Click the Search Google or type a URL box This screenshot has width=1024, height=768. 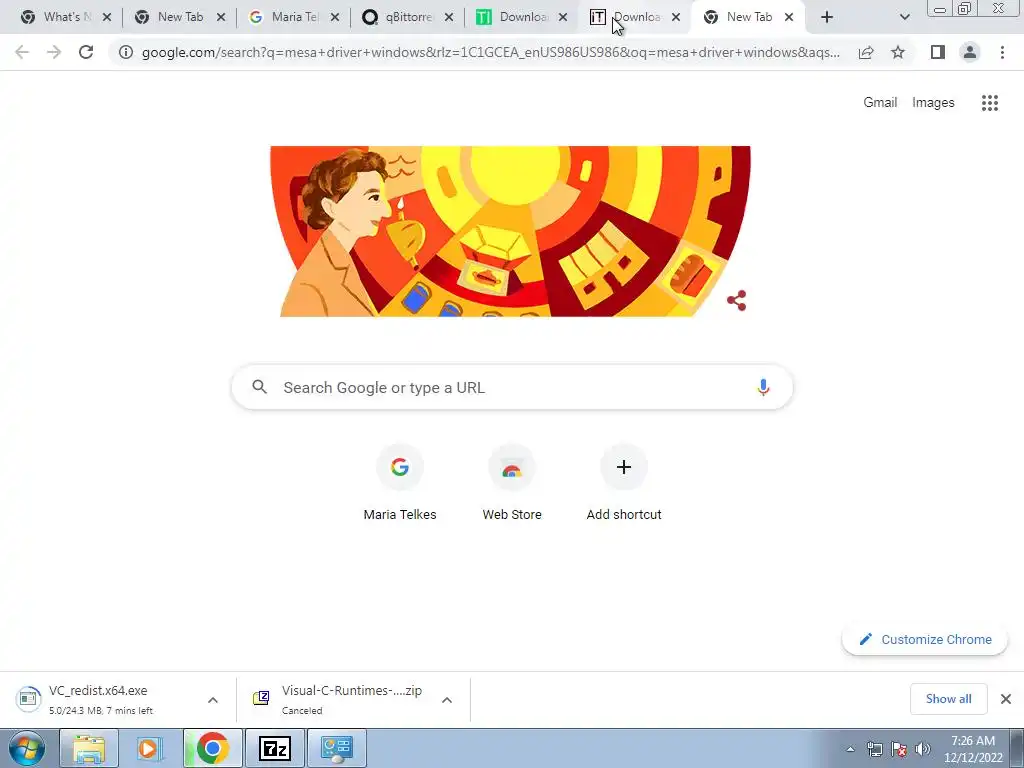pos(512,387)
